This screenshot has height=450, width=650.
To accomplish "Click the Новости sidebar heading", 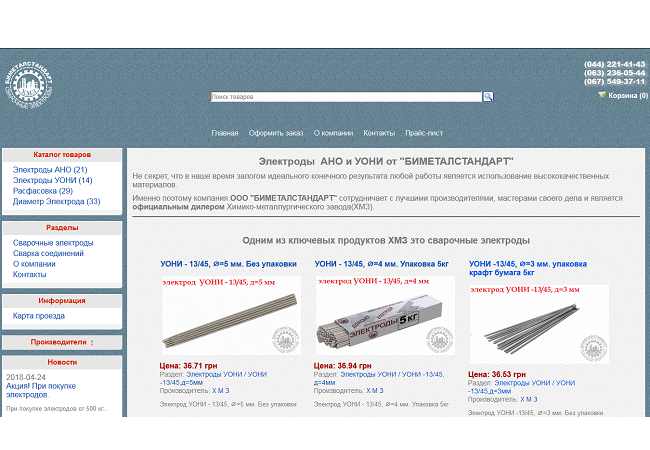I will 62,363.
